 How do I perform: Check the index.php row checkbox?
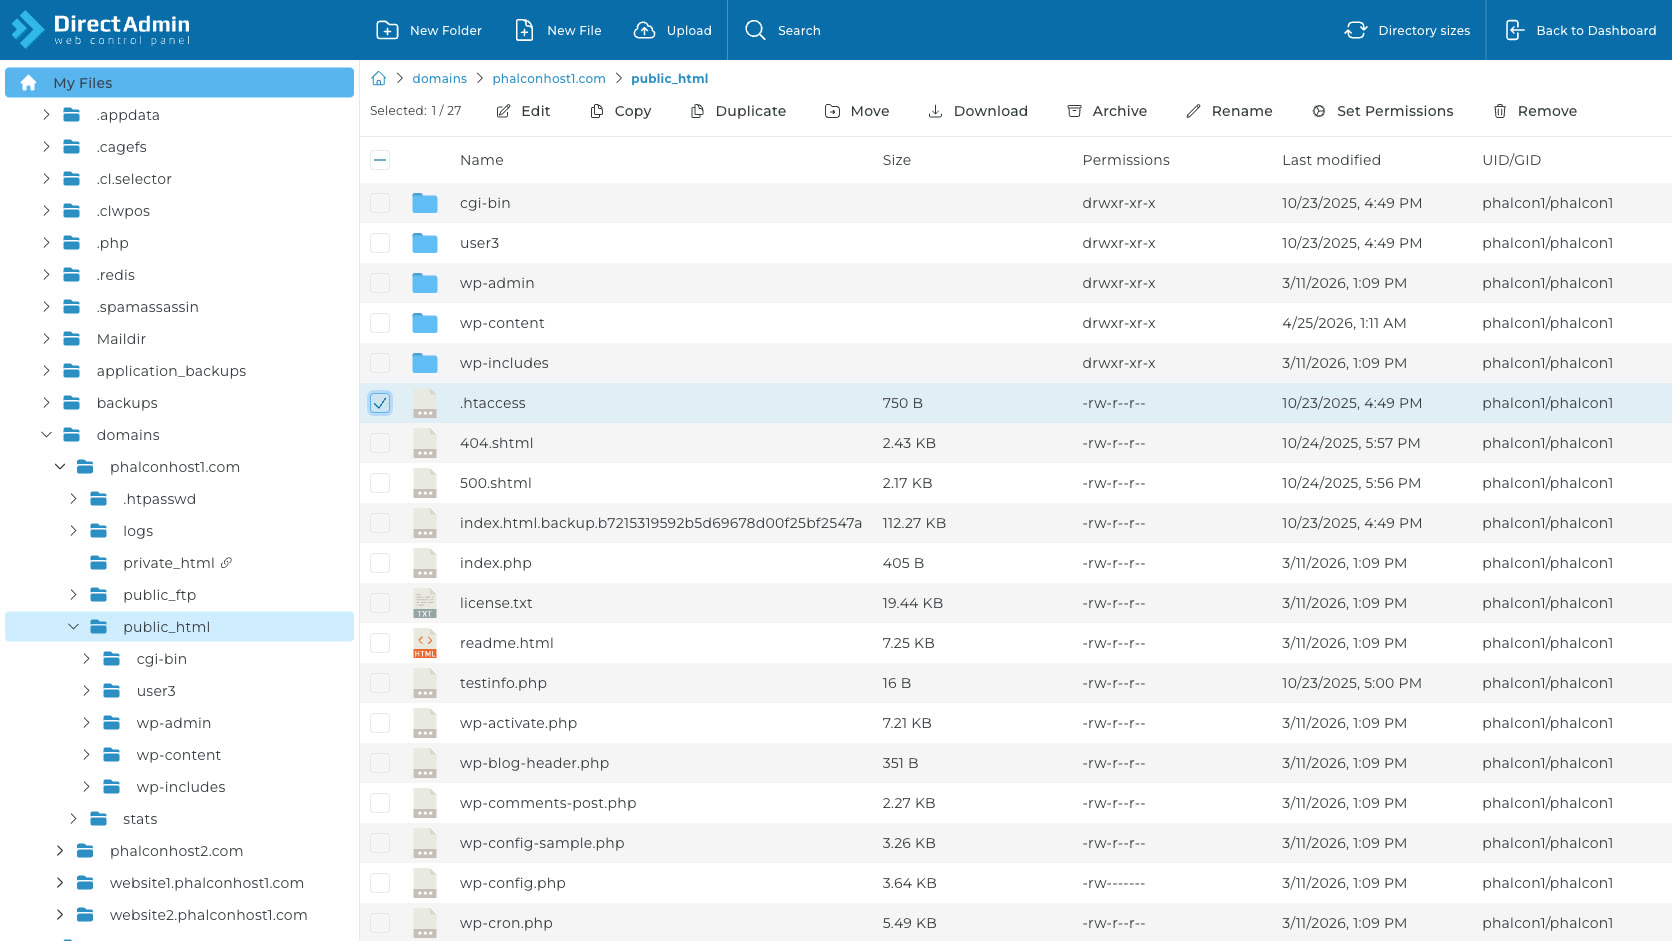[x=380, y=563]
